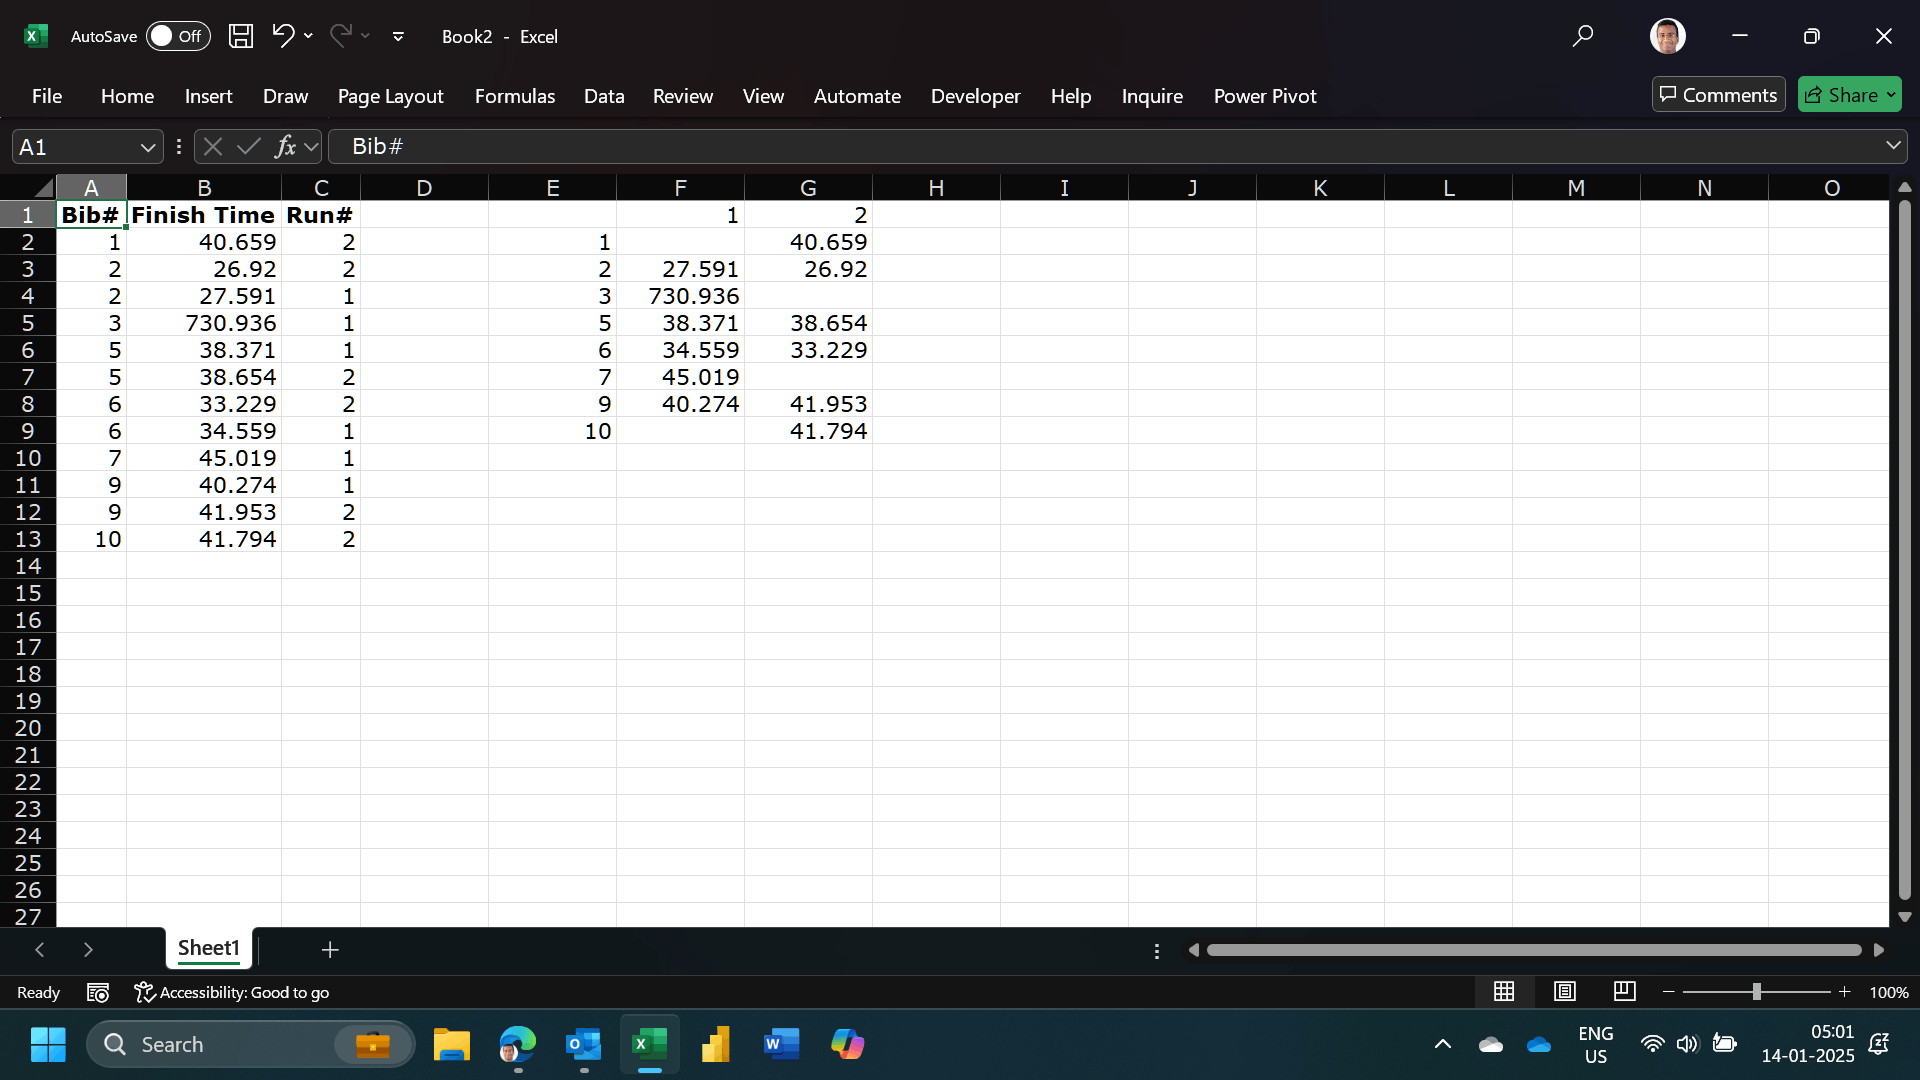This screenshot has width=1920, height=1080.
Task: Open Word from the Windows taskbar
Action: click(x=781, y=1044)
